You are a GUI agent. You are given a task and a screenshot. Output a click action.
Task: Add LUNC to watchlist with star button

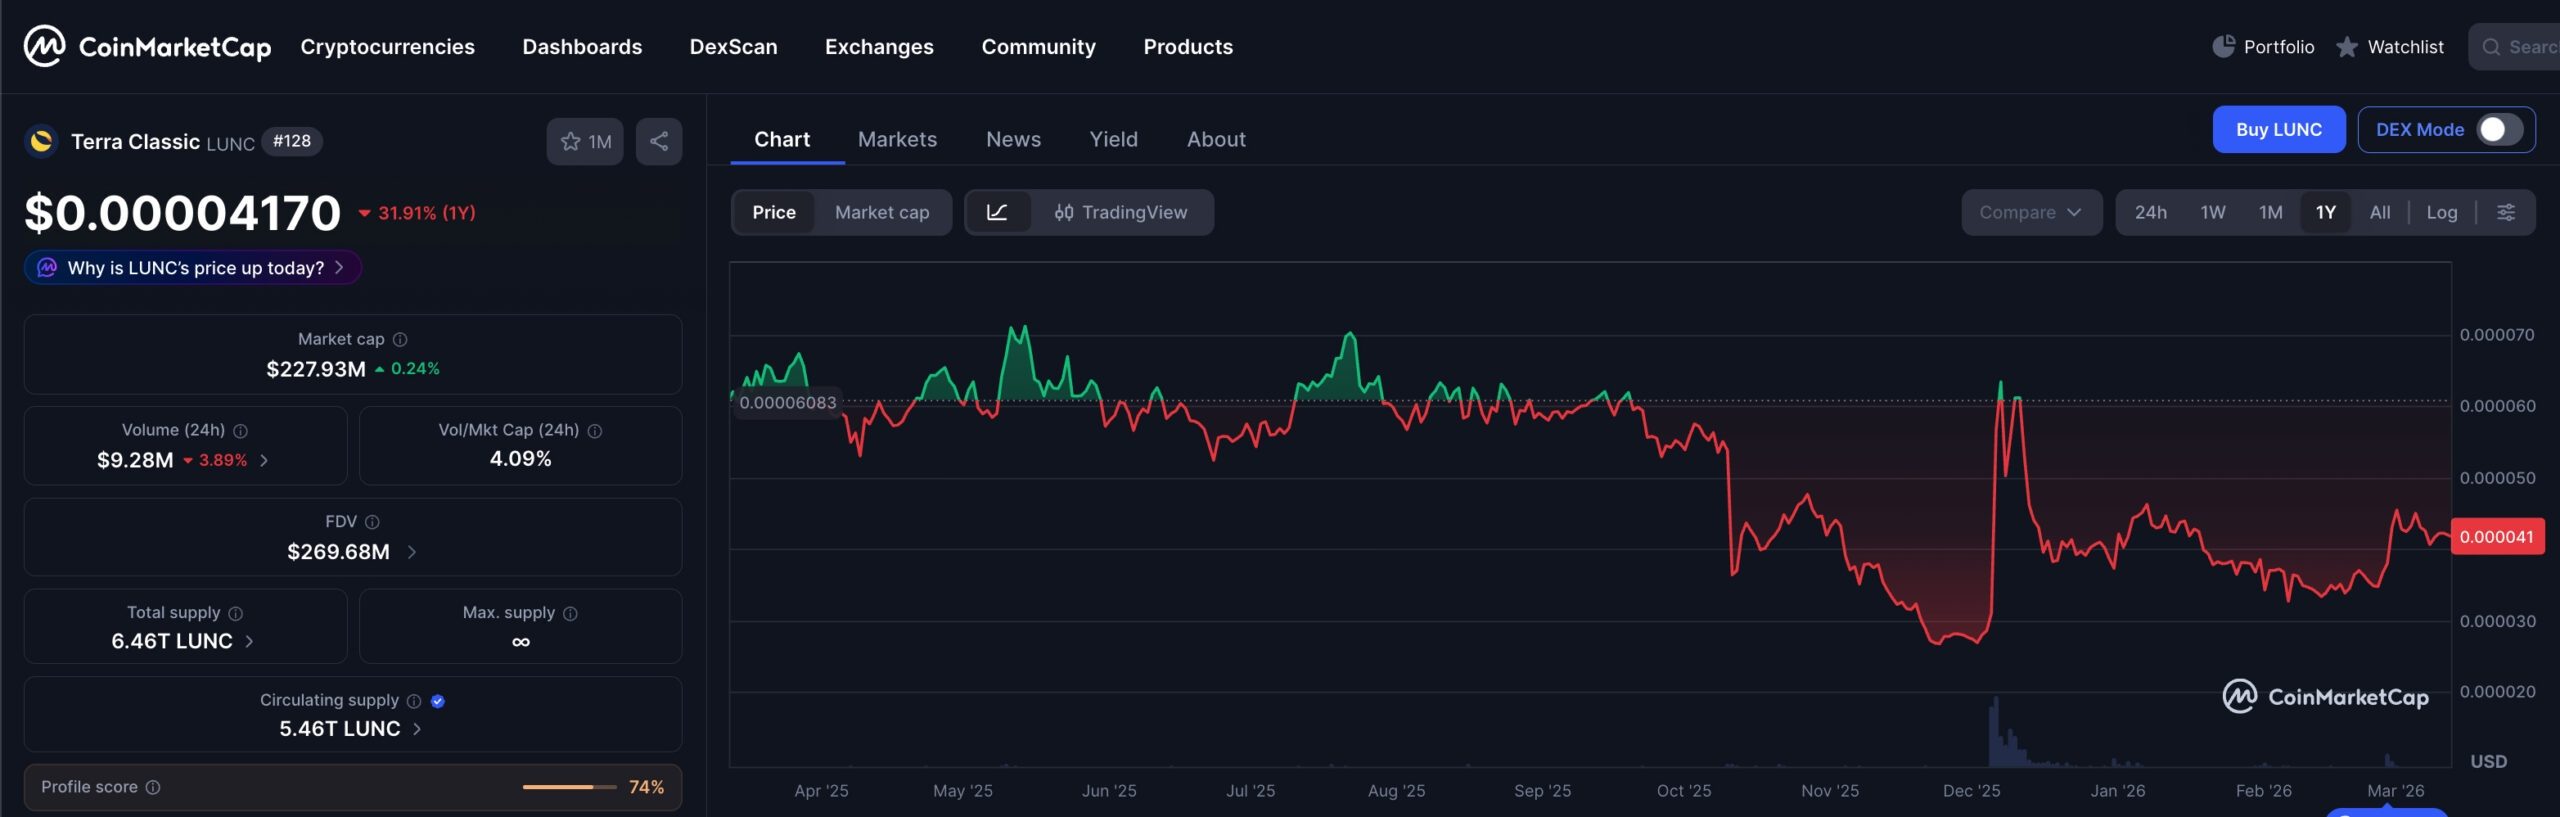pyautogui.click(x=585, y=141)
